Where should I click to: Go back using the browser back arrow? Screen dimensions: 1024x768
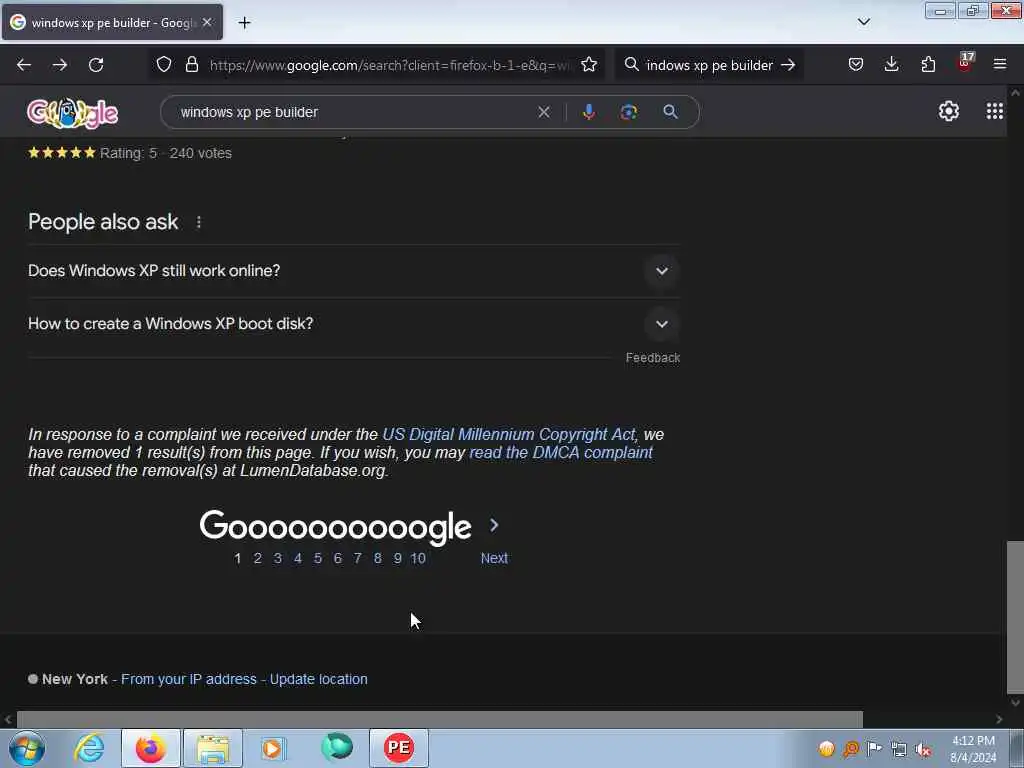24,65
